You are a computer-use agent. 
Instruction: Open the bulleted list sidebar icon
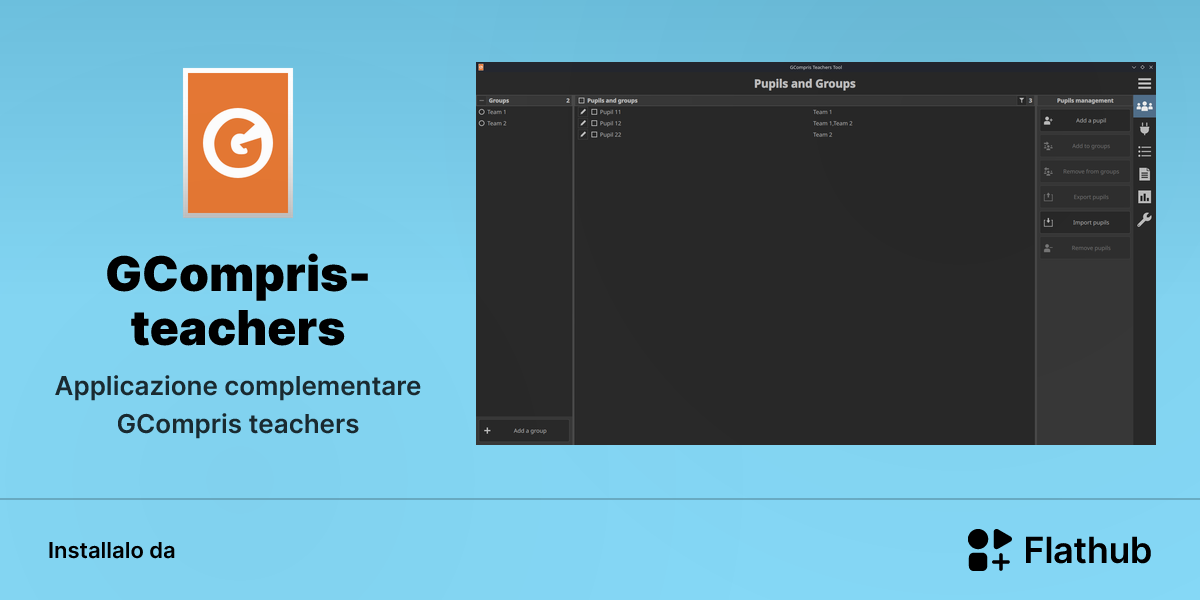click(x=1144, y=151)
